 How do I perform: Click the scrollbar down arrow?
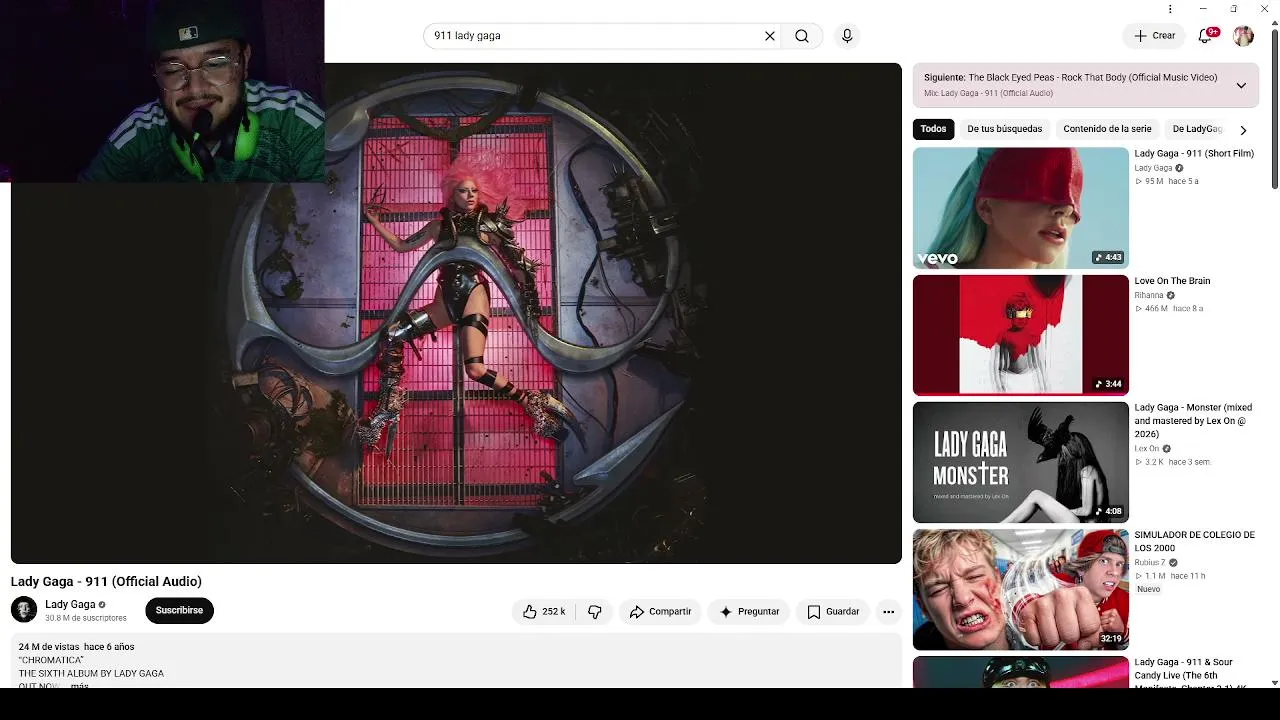pyautogui.click(x=1274, y=682)
